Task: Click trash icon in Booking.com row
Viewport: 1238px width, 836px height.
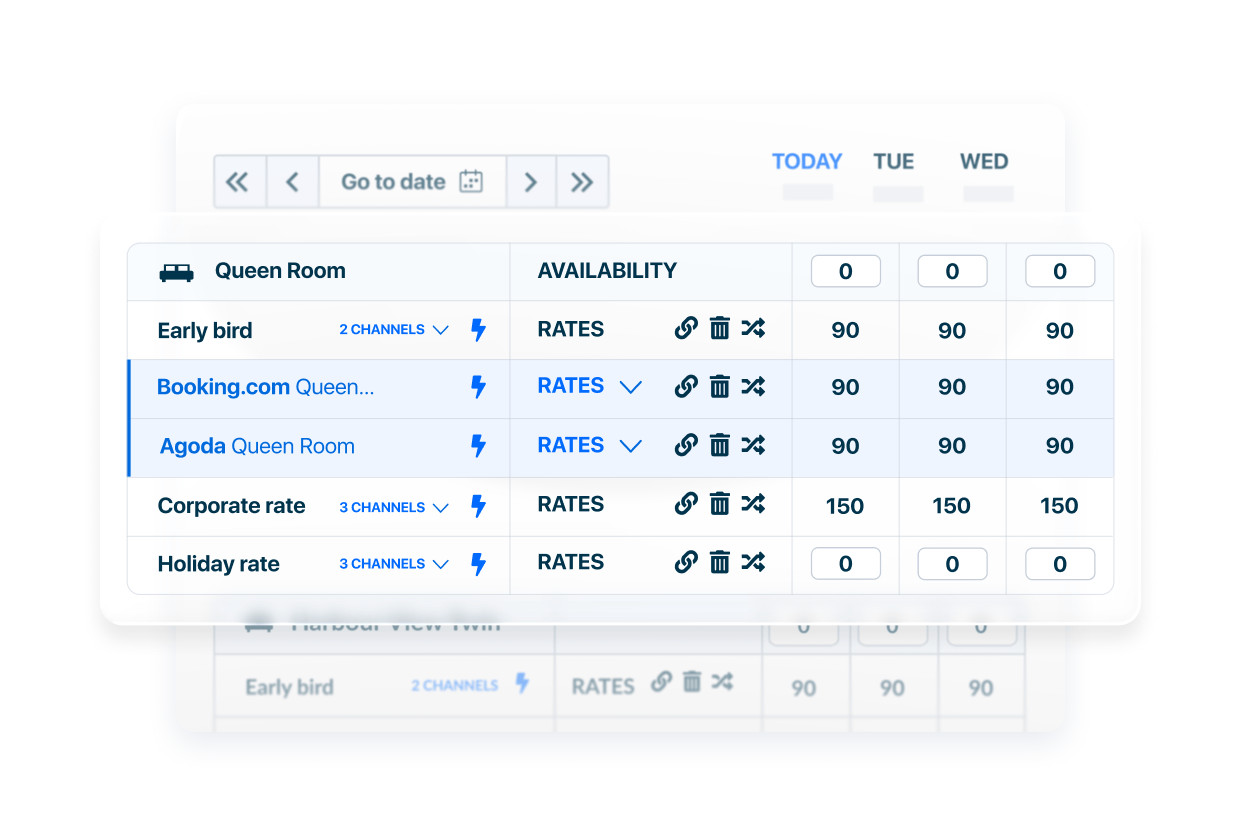Action: pyautogui.click(x=719, y=386)
